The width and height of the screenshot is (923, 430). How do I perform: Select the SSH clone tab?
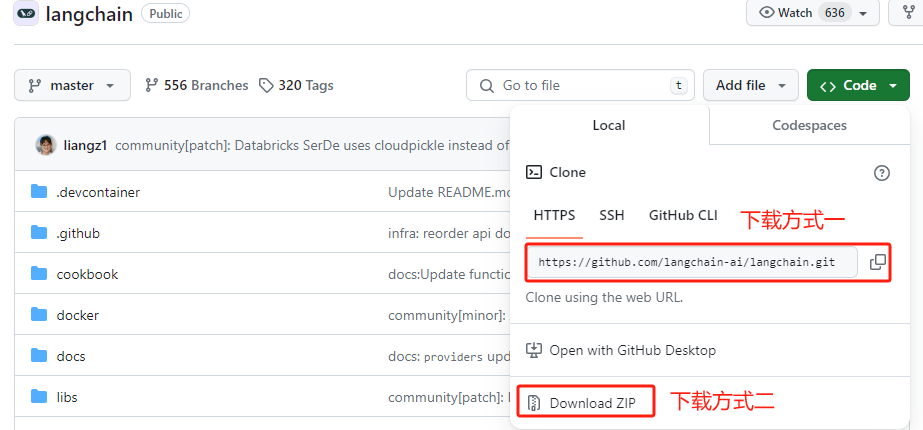coord(611,215)
